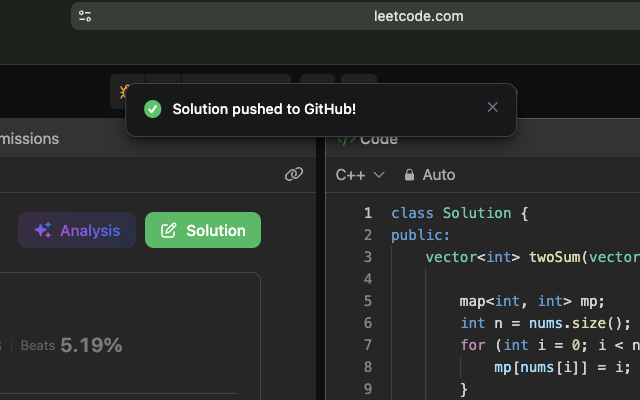This screenshot has height=400, width=640.
Task: Open the browser site settings icon
Action: pos(85,16)
